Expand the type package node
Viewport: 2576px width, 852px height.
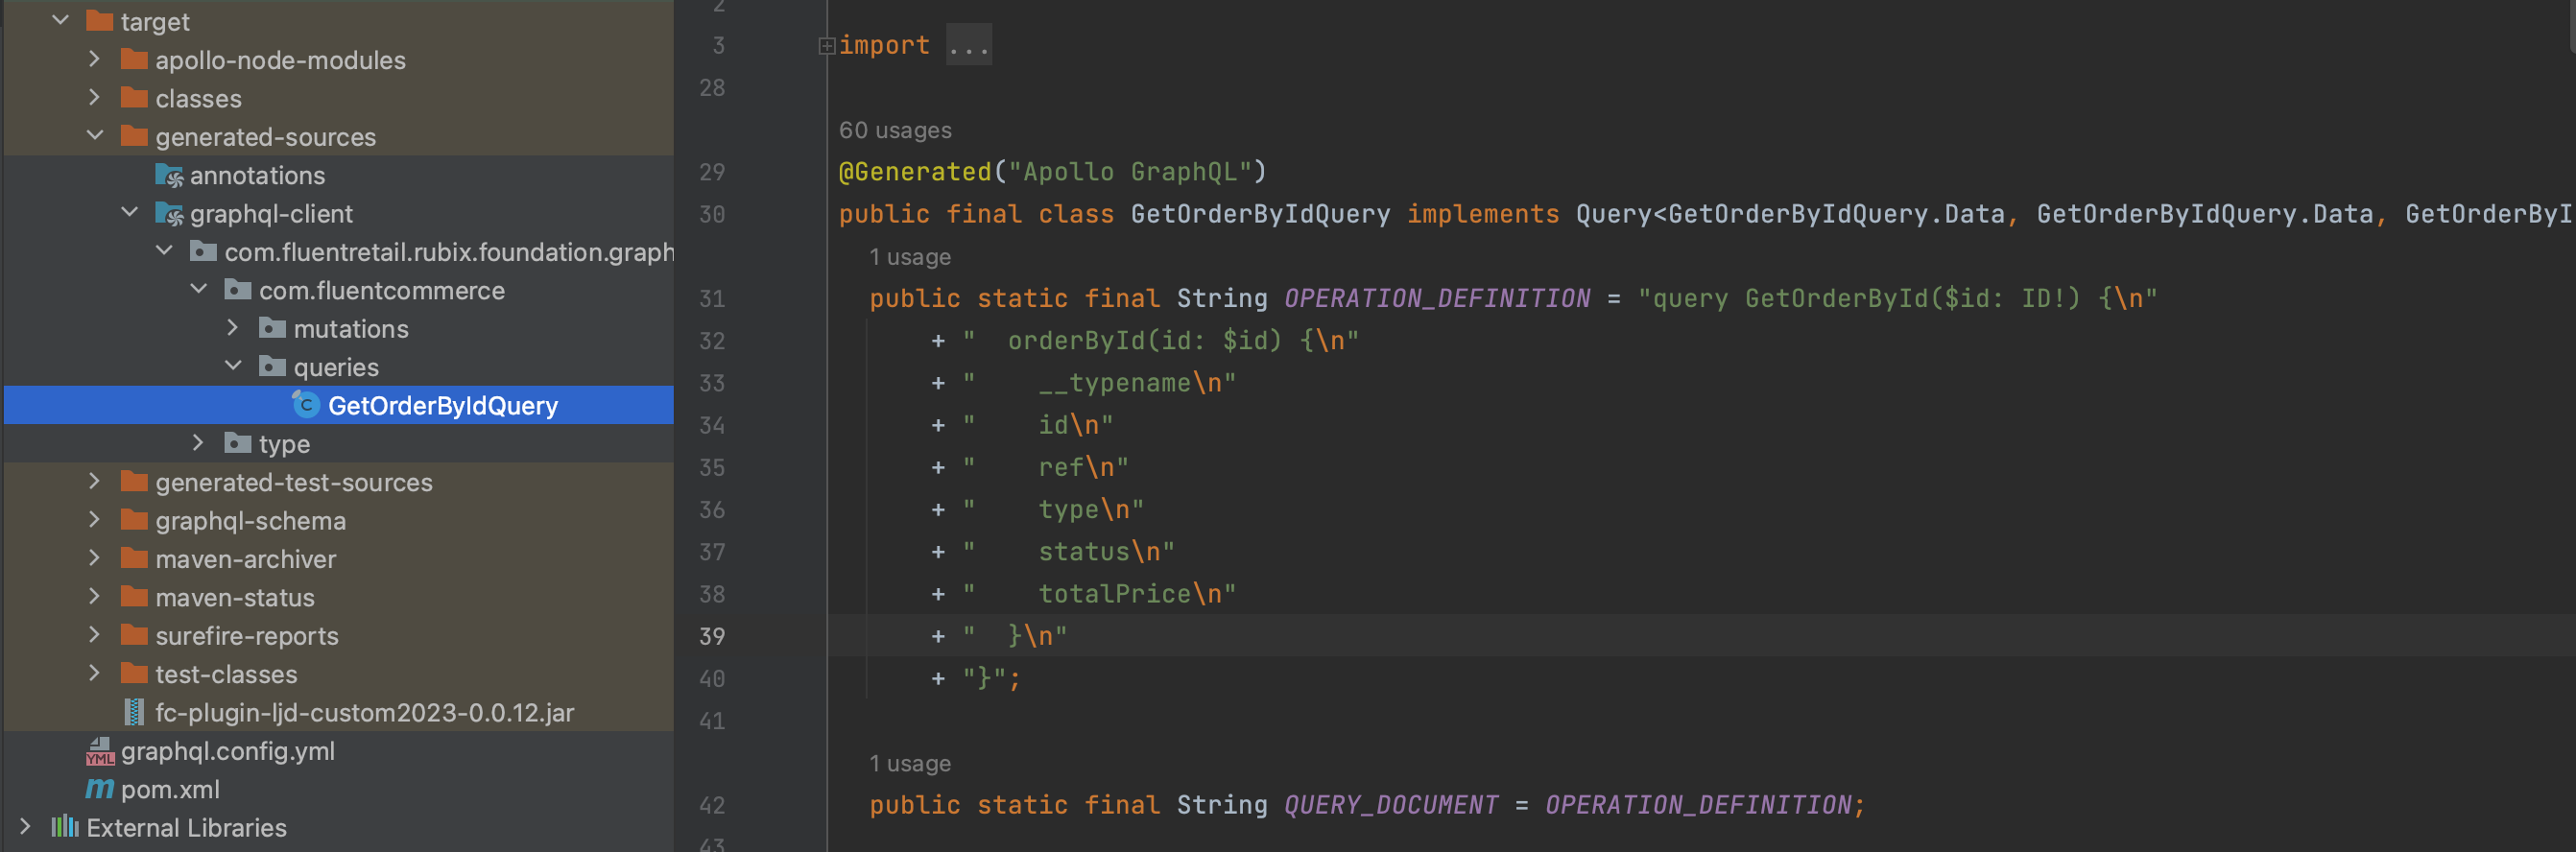coord(198,443)
